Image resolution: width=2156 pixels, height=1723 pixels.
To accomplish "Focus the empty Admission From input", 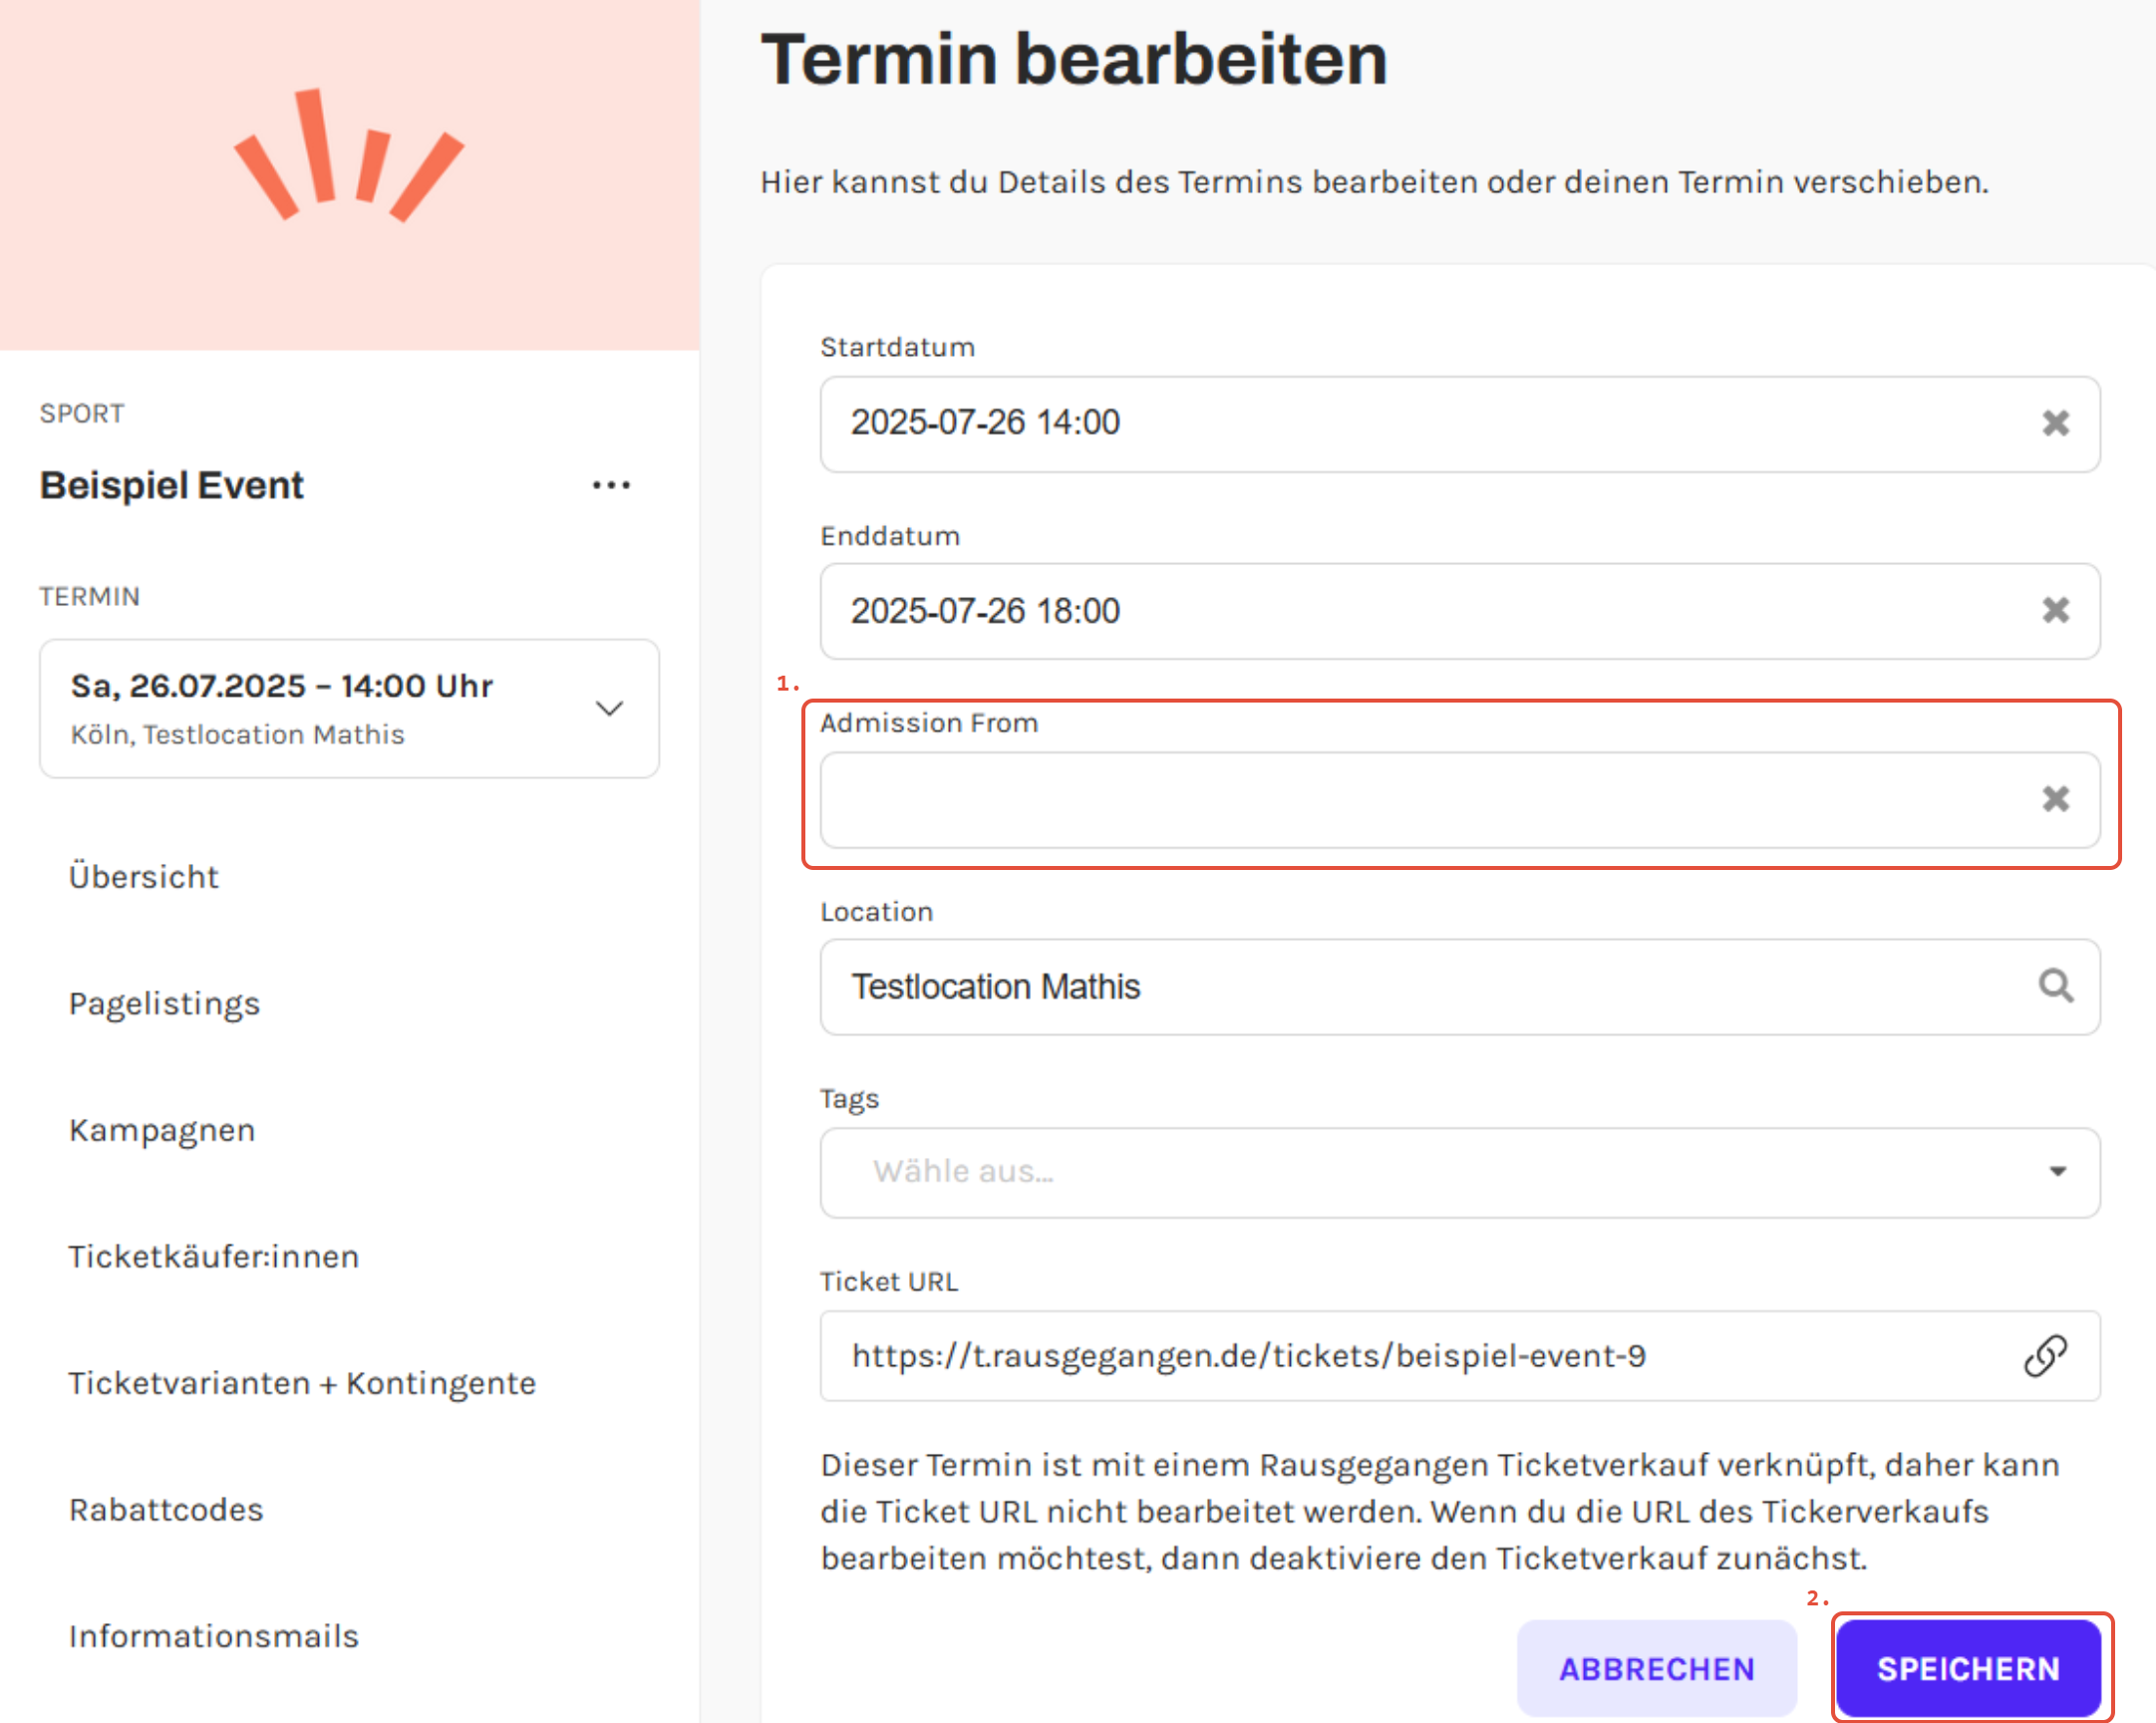I will 1400,800.
